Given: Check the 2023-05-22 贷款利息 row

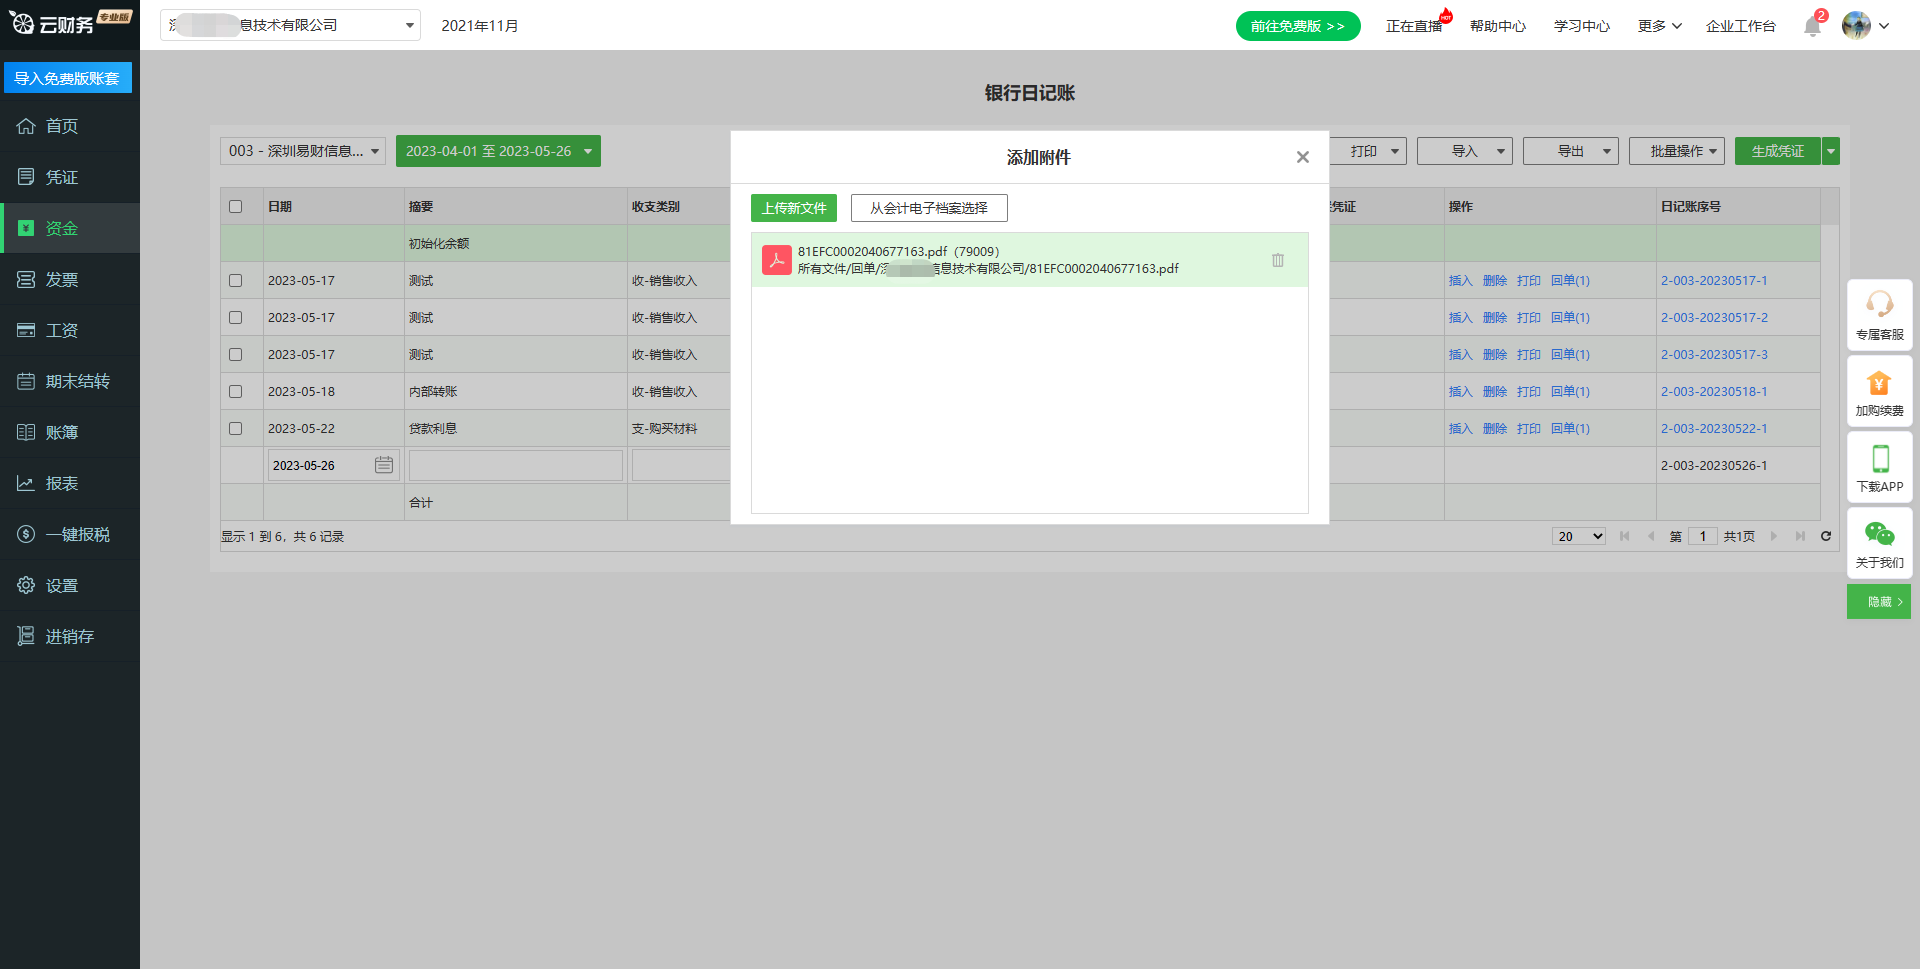Looking at the screenshot, I should (236, 429).
